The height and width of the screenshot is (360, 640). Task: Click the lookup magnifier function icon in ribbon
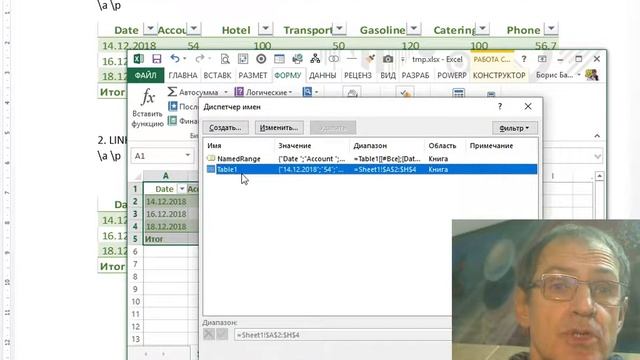point(307,92)
